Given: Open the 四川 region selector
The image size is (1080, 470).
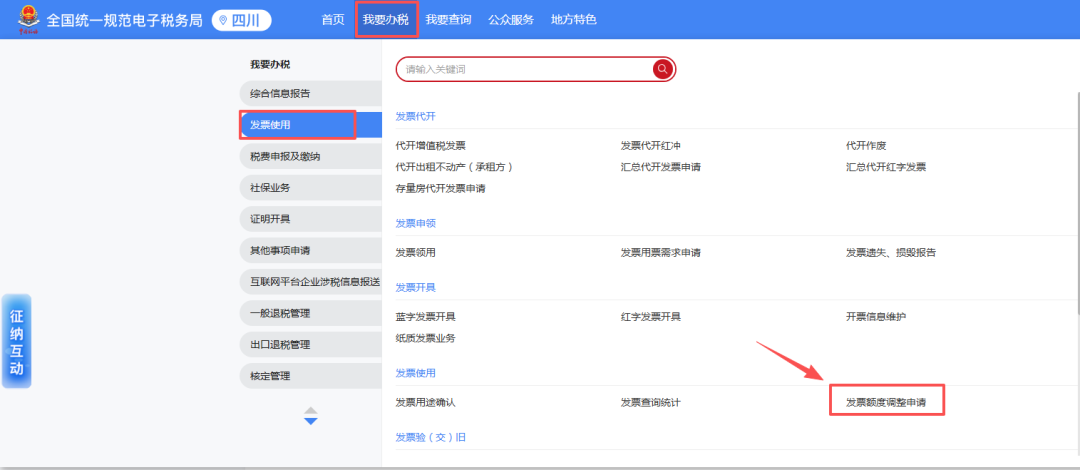Looking at the screenshot, I should (242, 20).
